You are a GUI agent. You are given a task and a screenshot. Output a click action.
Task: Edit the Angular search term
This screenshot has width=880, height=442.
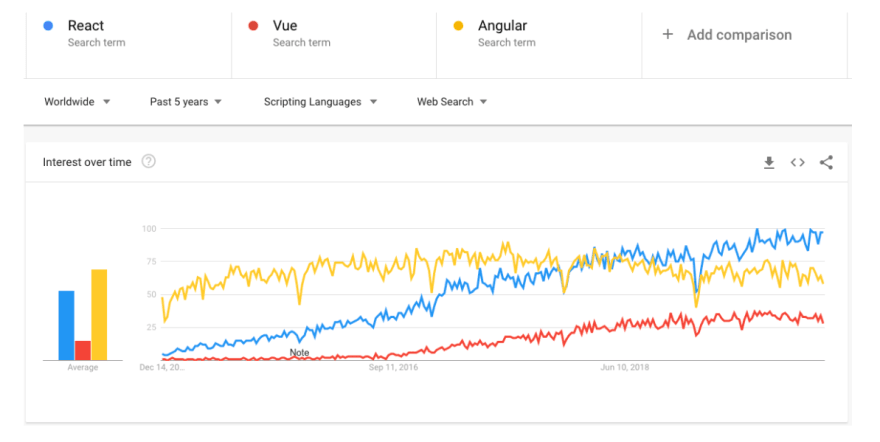539,45
